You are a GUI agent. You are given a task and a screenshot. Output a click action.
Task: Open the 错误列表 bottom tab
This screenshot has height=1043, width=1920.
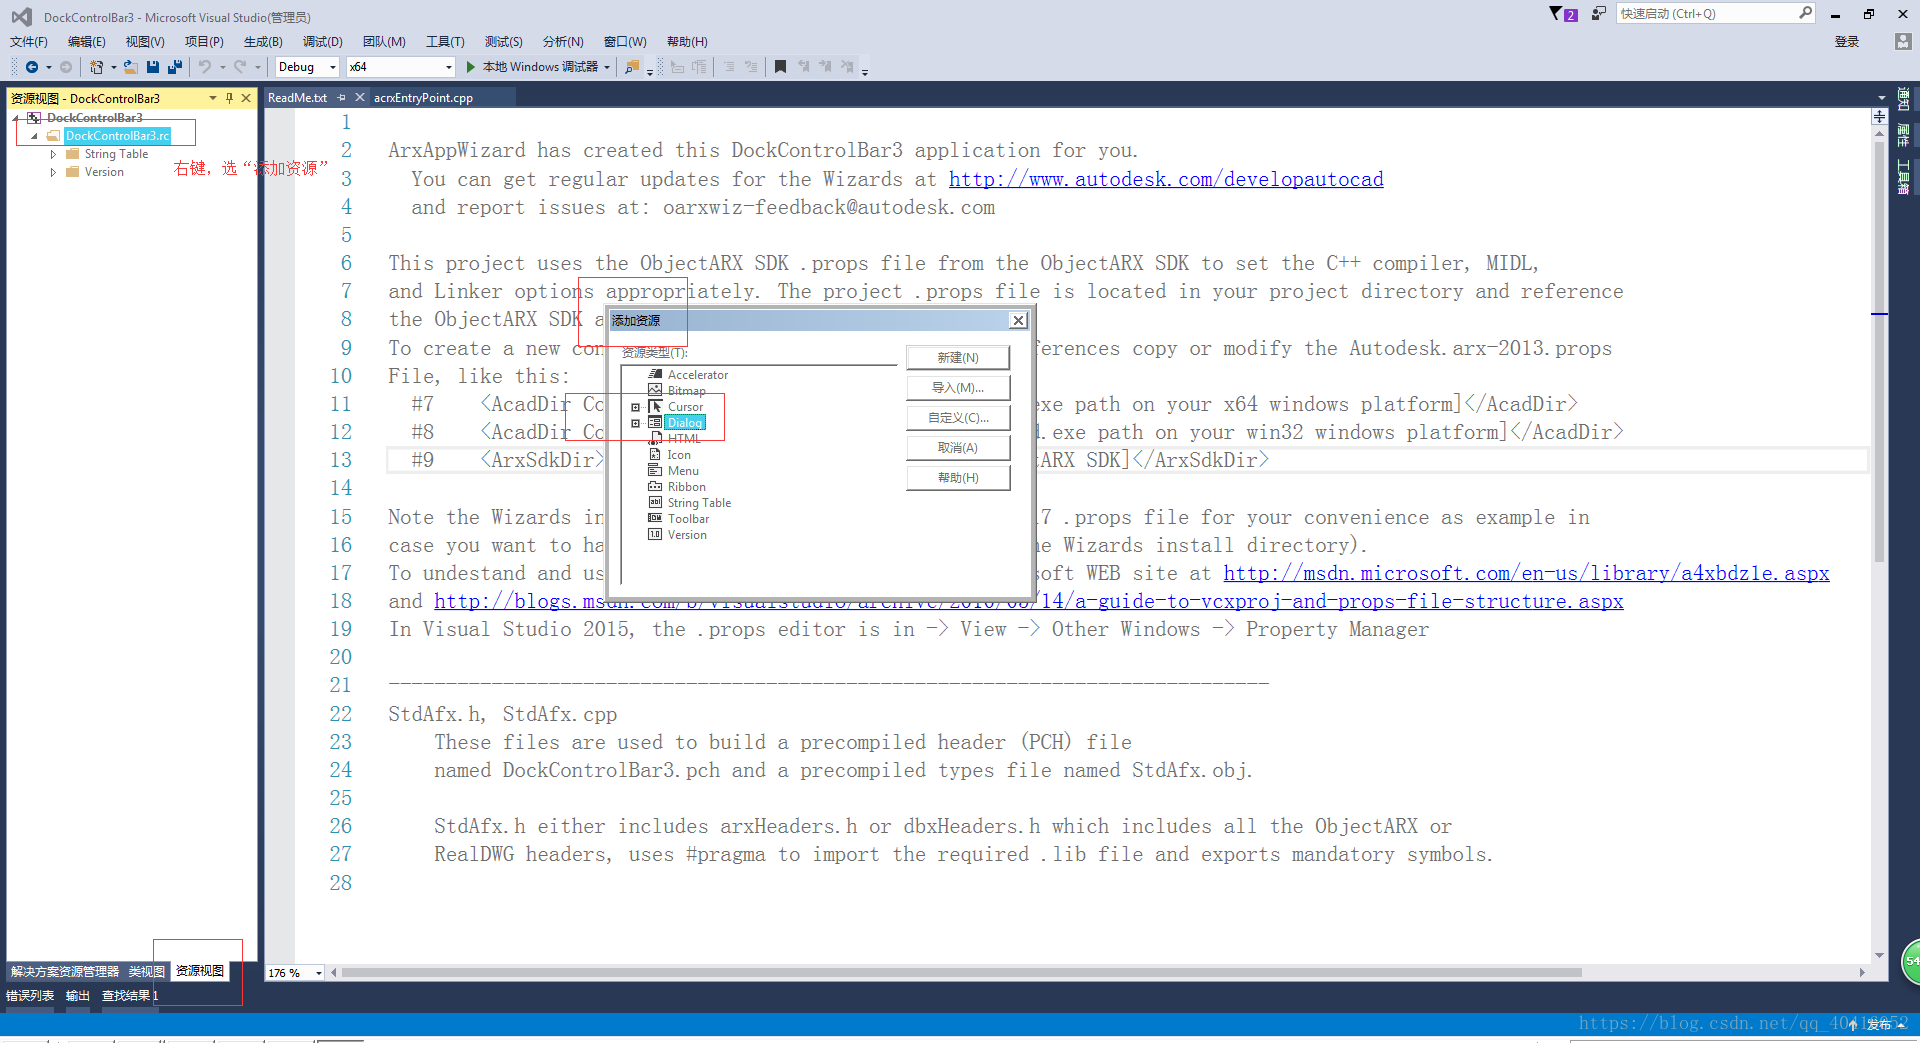[30, 996]
